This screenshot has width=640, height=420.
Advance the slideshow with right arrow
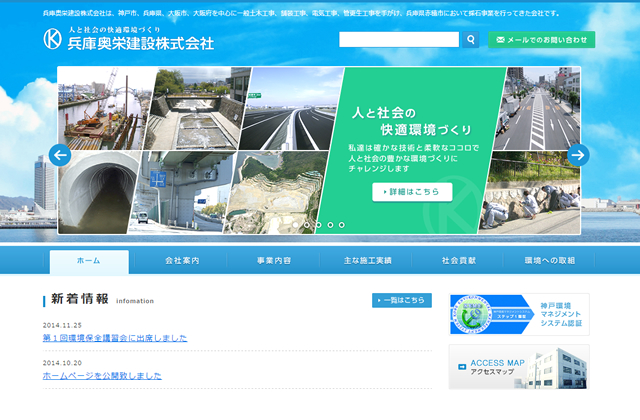click(x=578, y=155)
